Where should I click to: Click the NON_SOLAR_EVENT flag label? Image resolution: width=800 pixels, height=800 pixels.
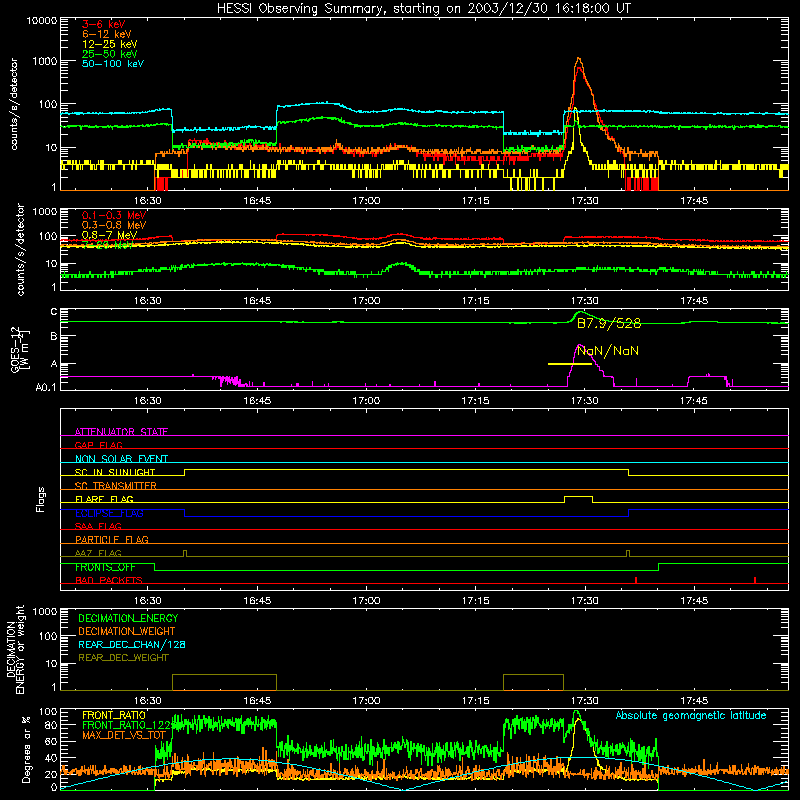point(121,459)
